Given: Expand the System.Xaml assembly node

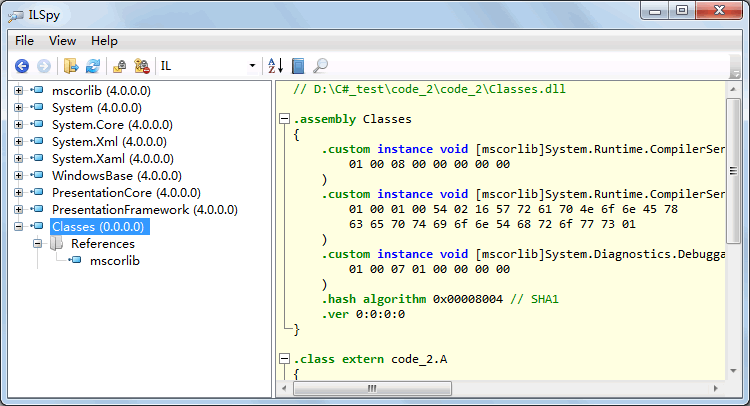Looking at the screenshot, I should click(x=19, y=158).
